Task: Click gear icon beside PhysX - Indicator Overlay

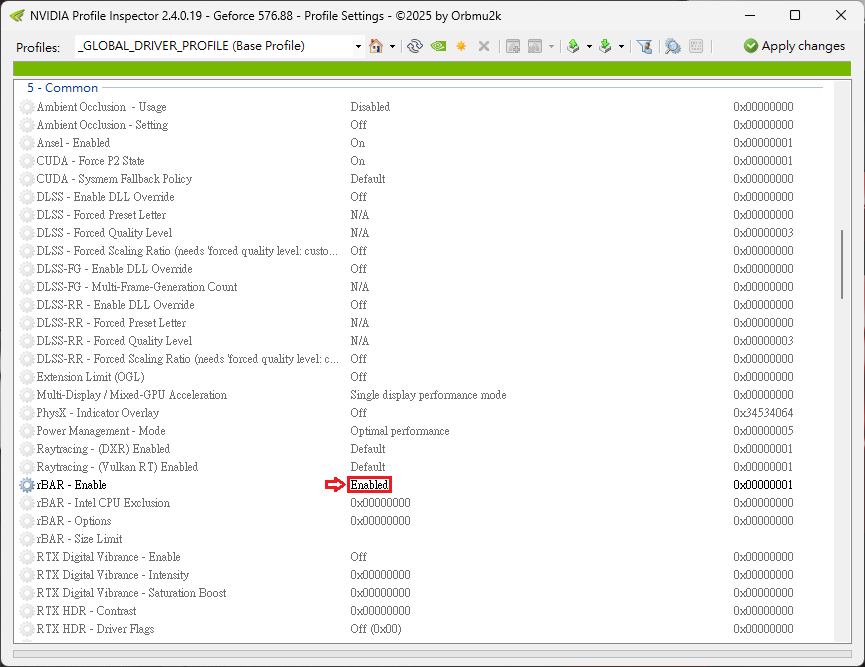Action: [27, 413]
